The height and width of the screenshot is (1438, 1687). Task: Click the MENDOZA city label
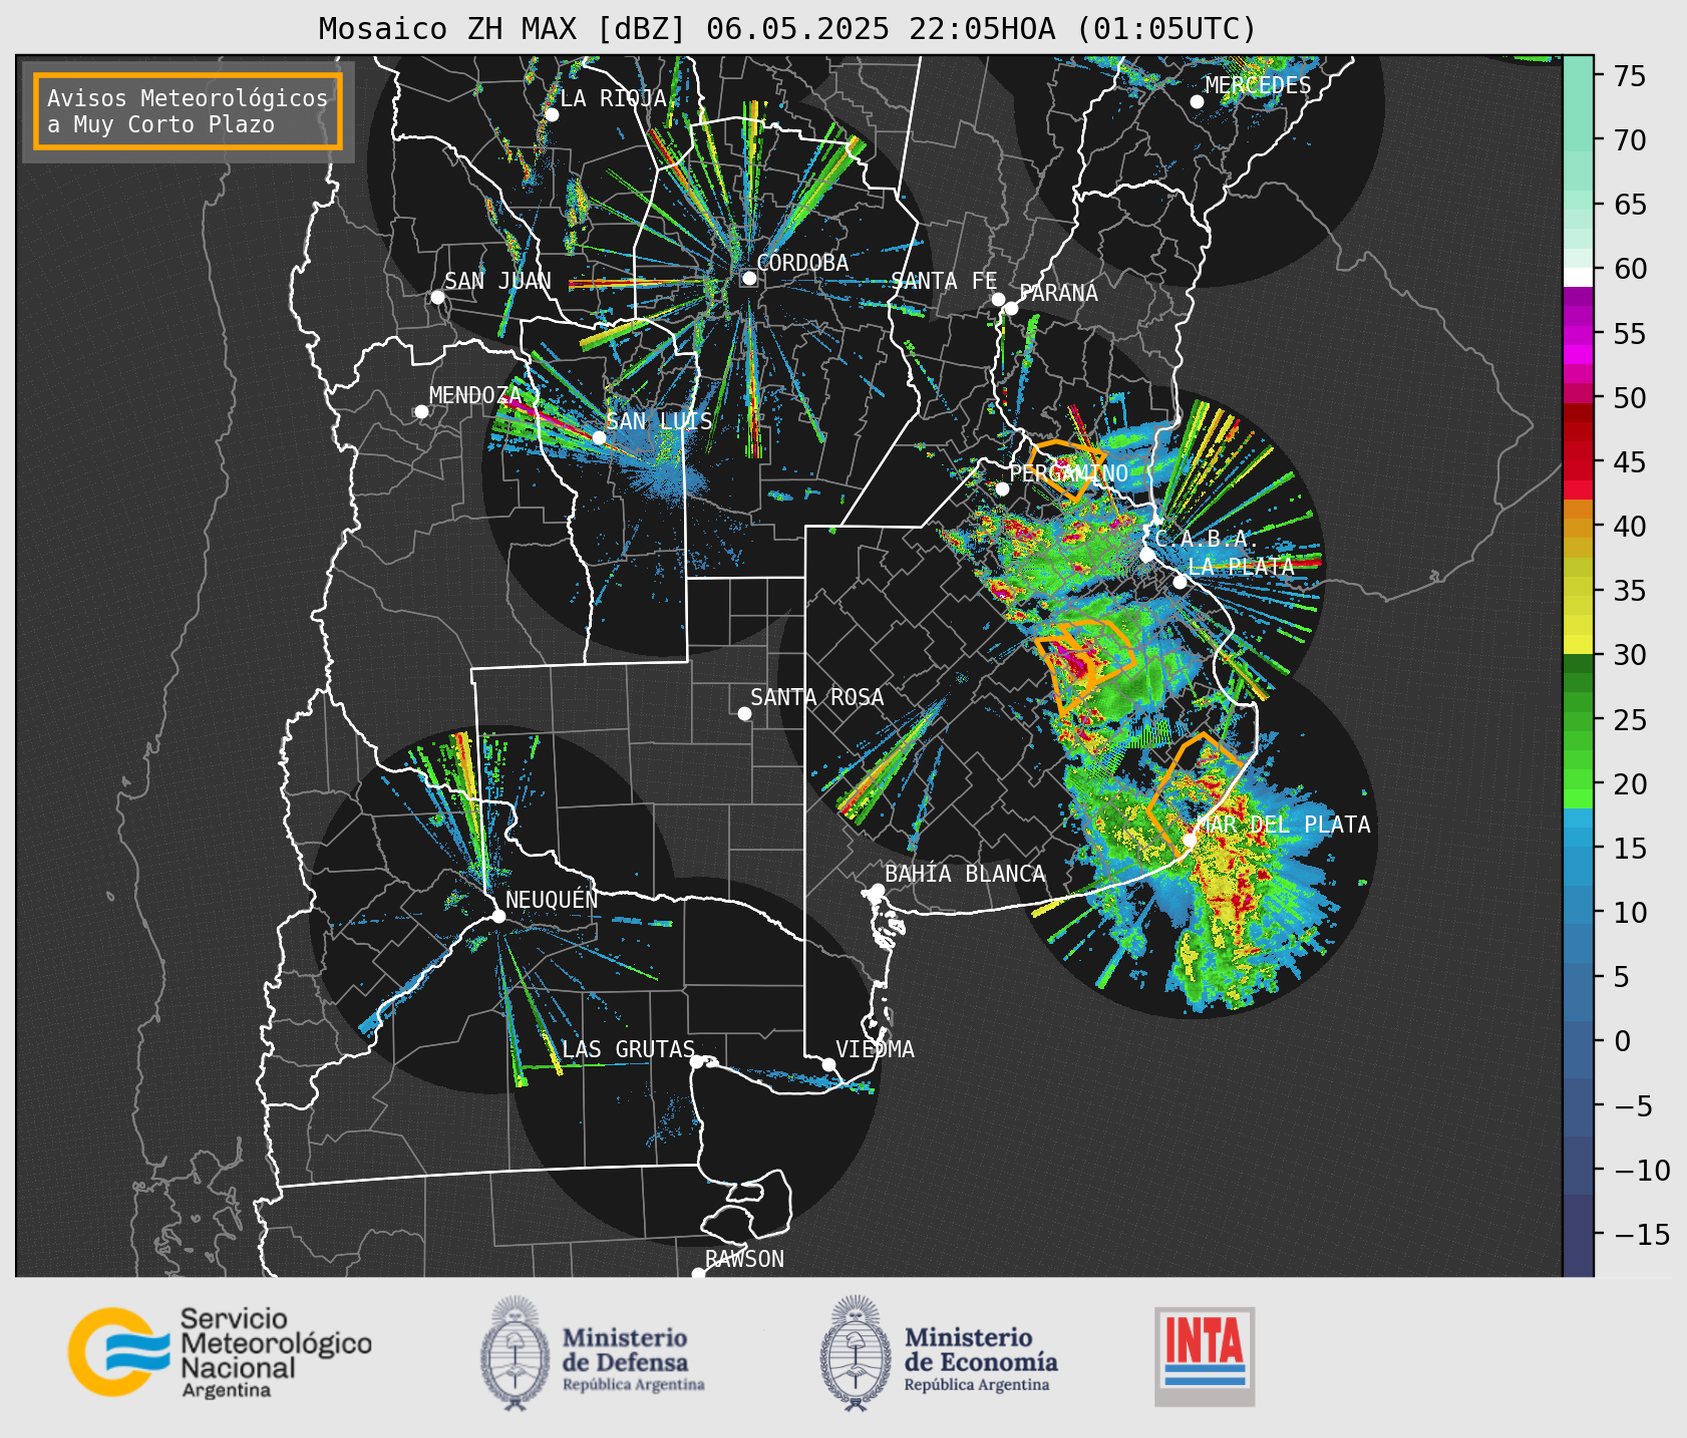pyautogui.click(x=475, y=395)
